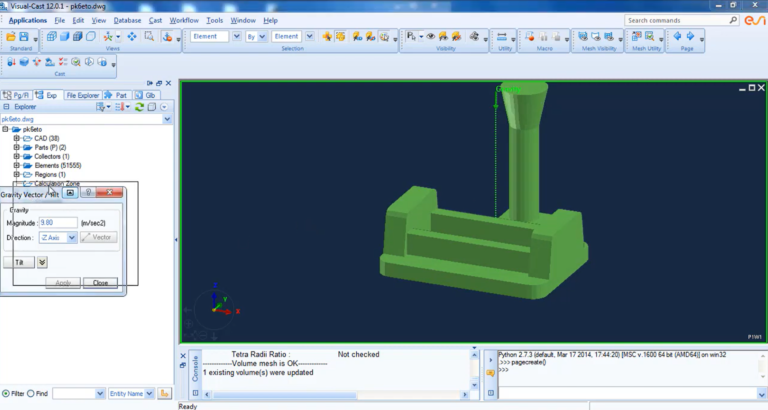768x410 pixels.
Task: Expand the CAD (38) tree node
Action: point(16,138)
